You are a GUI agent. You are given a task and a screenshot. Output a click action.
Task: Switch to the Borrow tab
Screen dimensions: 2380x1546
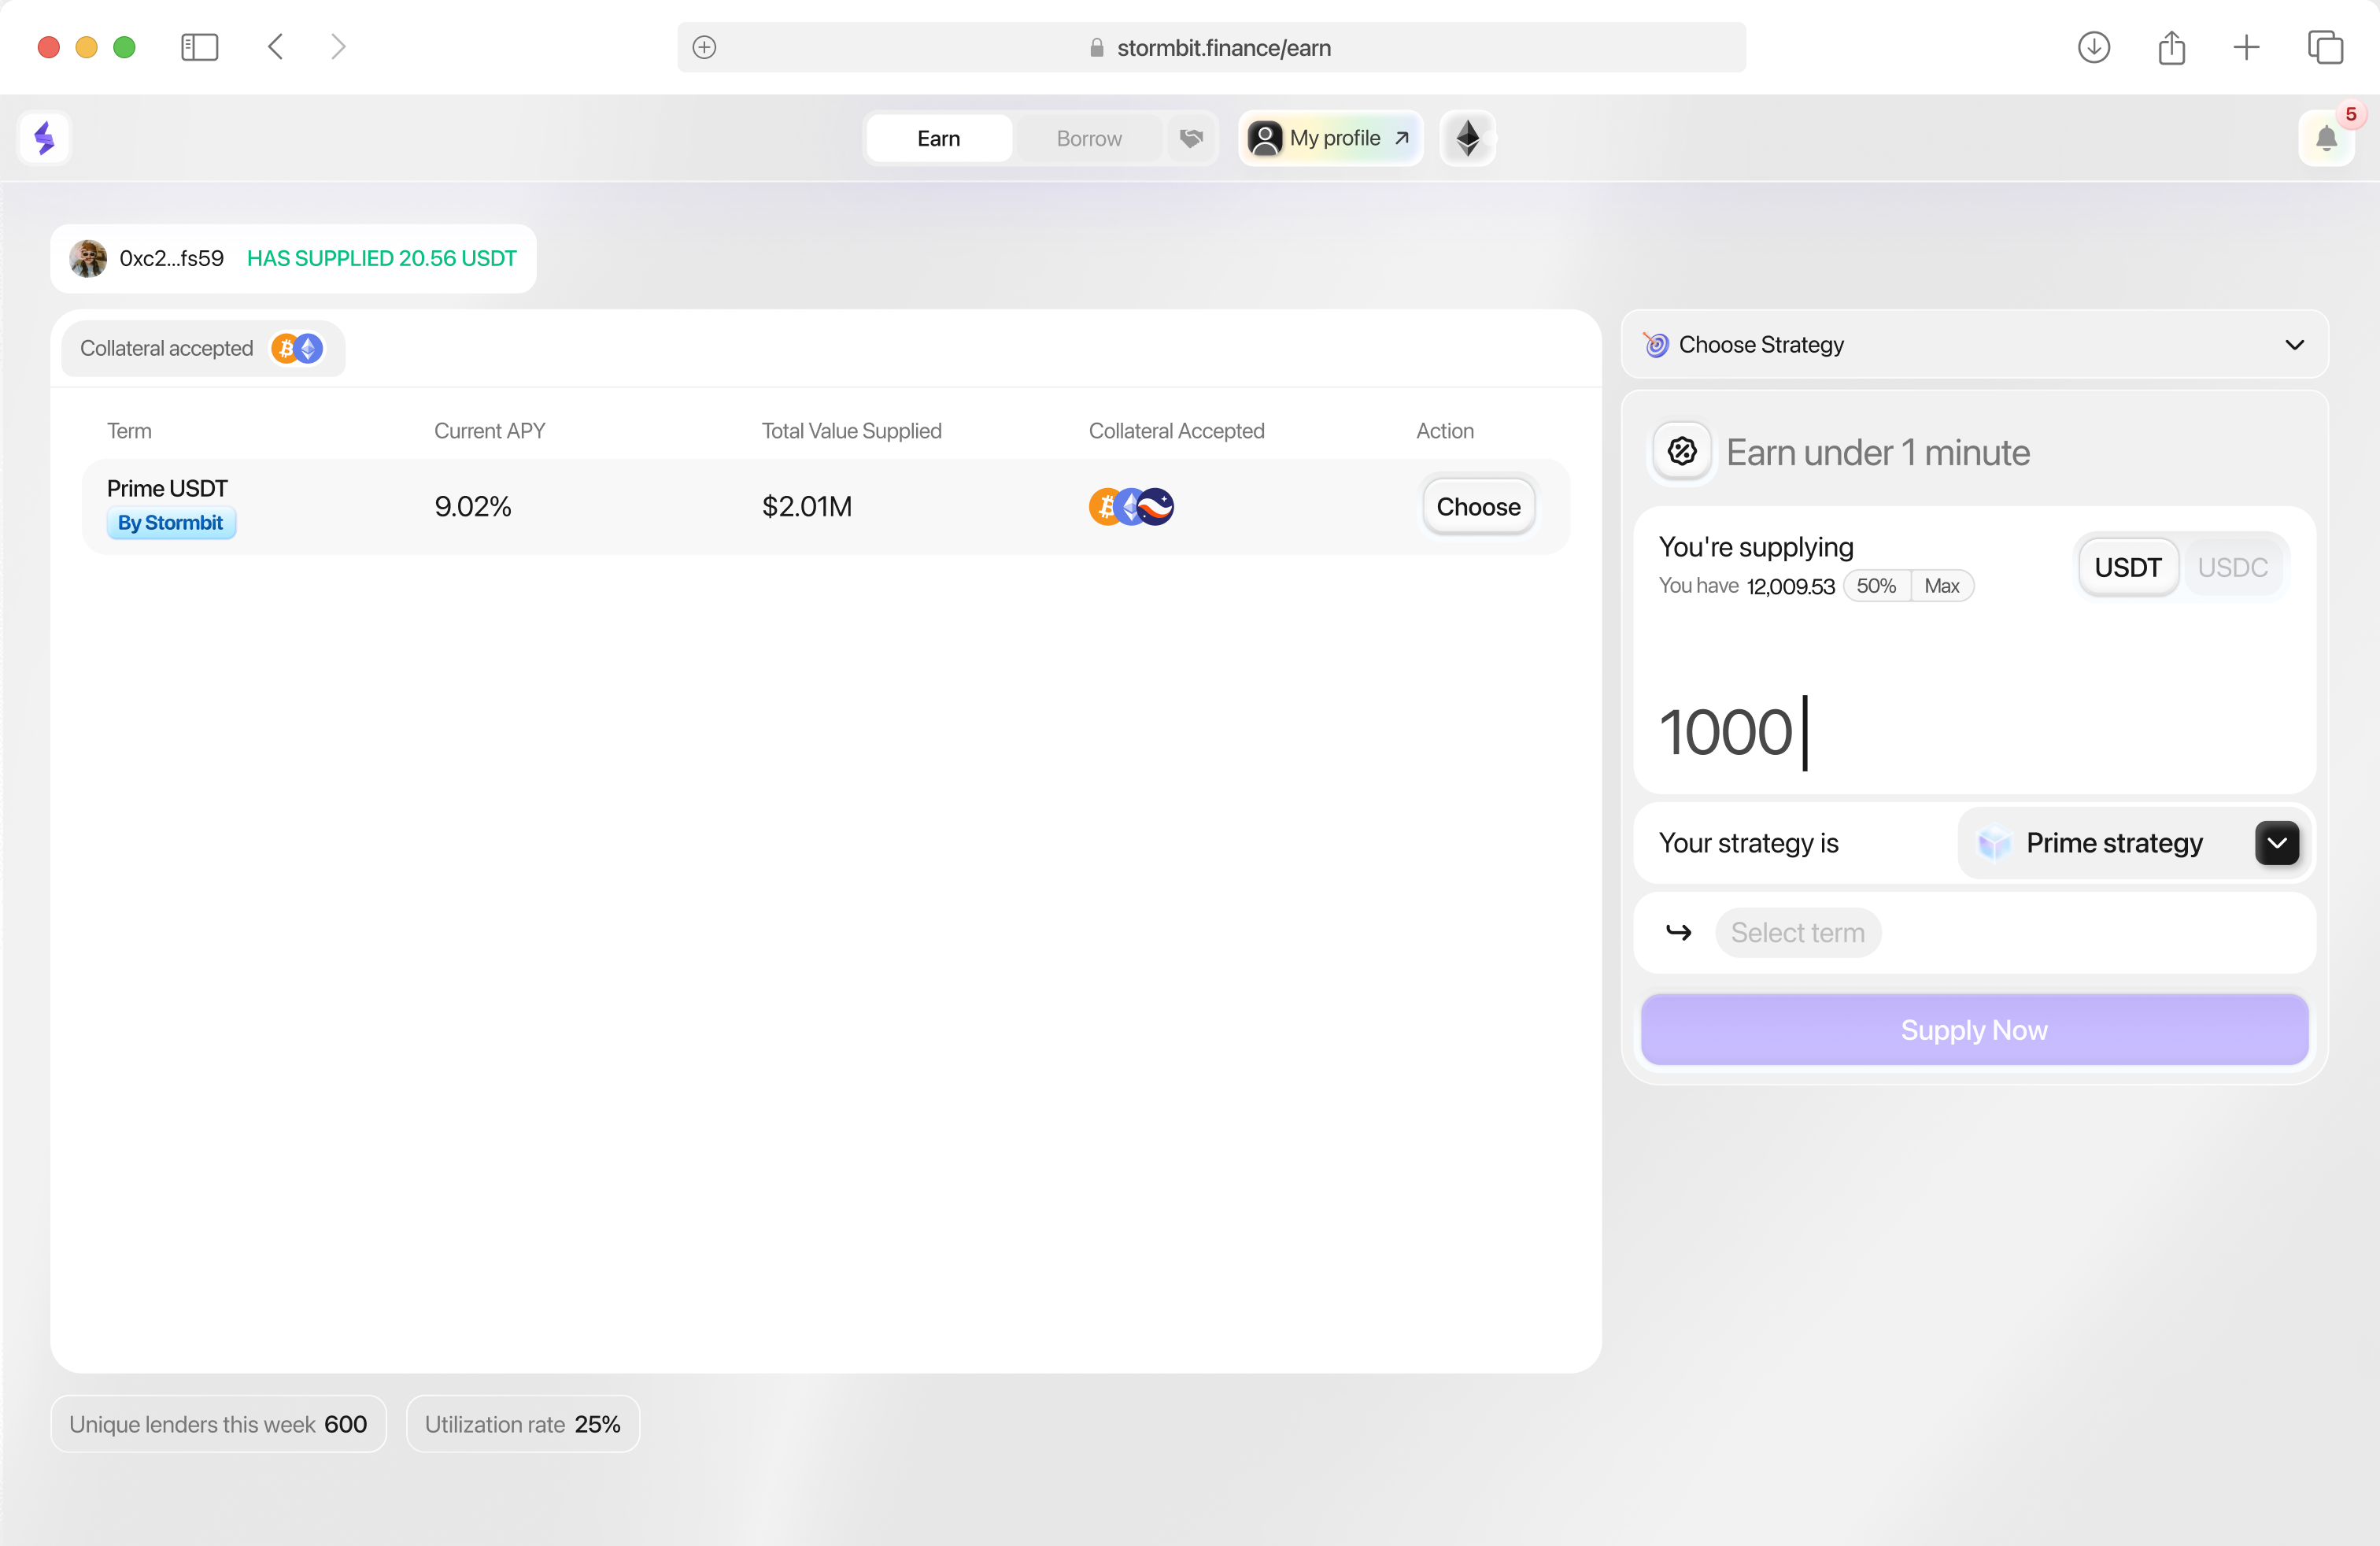click(x=1088, y=138)
